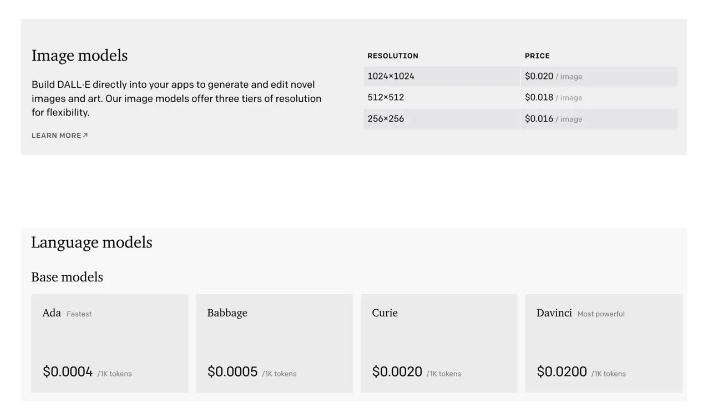Click the $0.018 per image price
The height and width of the screenshot is (413, 706).
click(553, 98)
